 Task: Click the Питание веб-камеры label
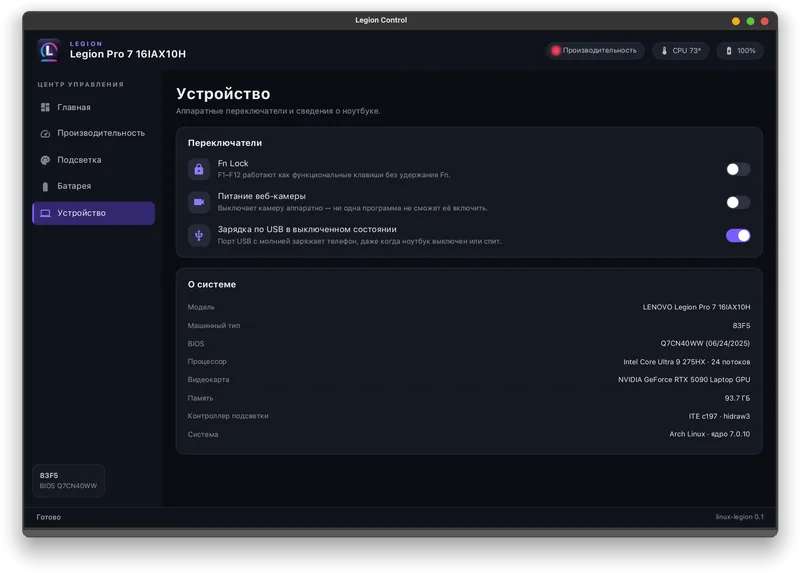[261, 196]
